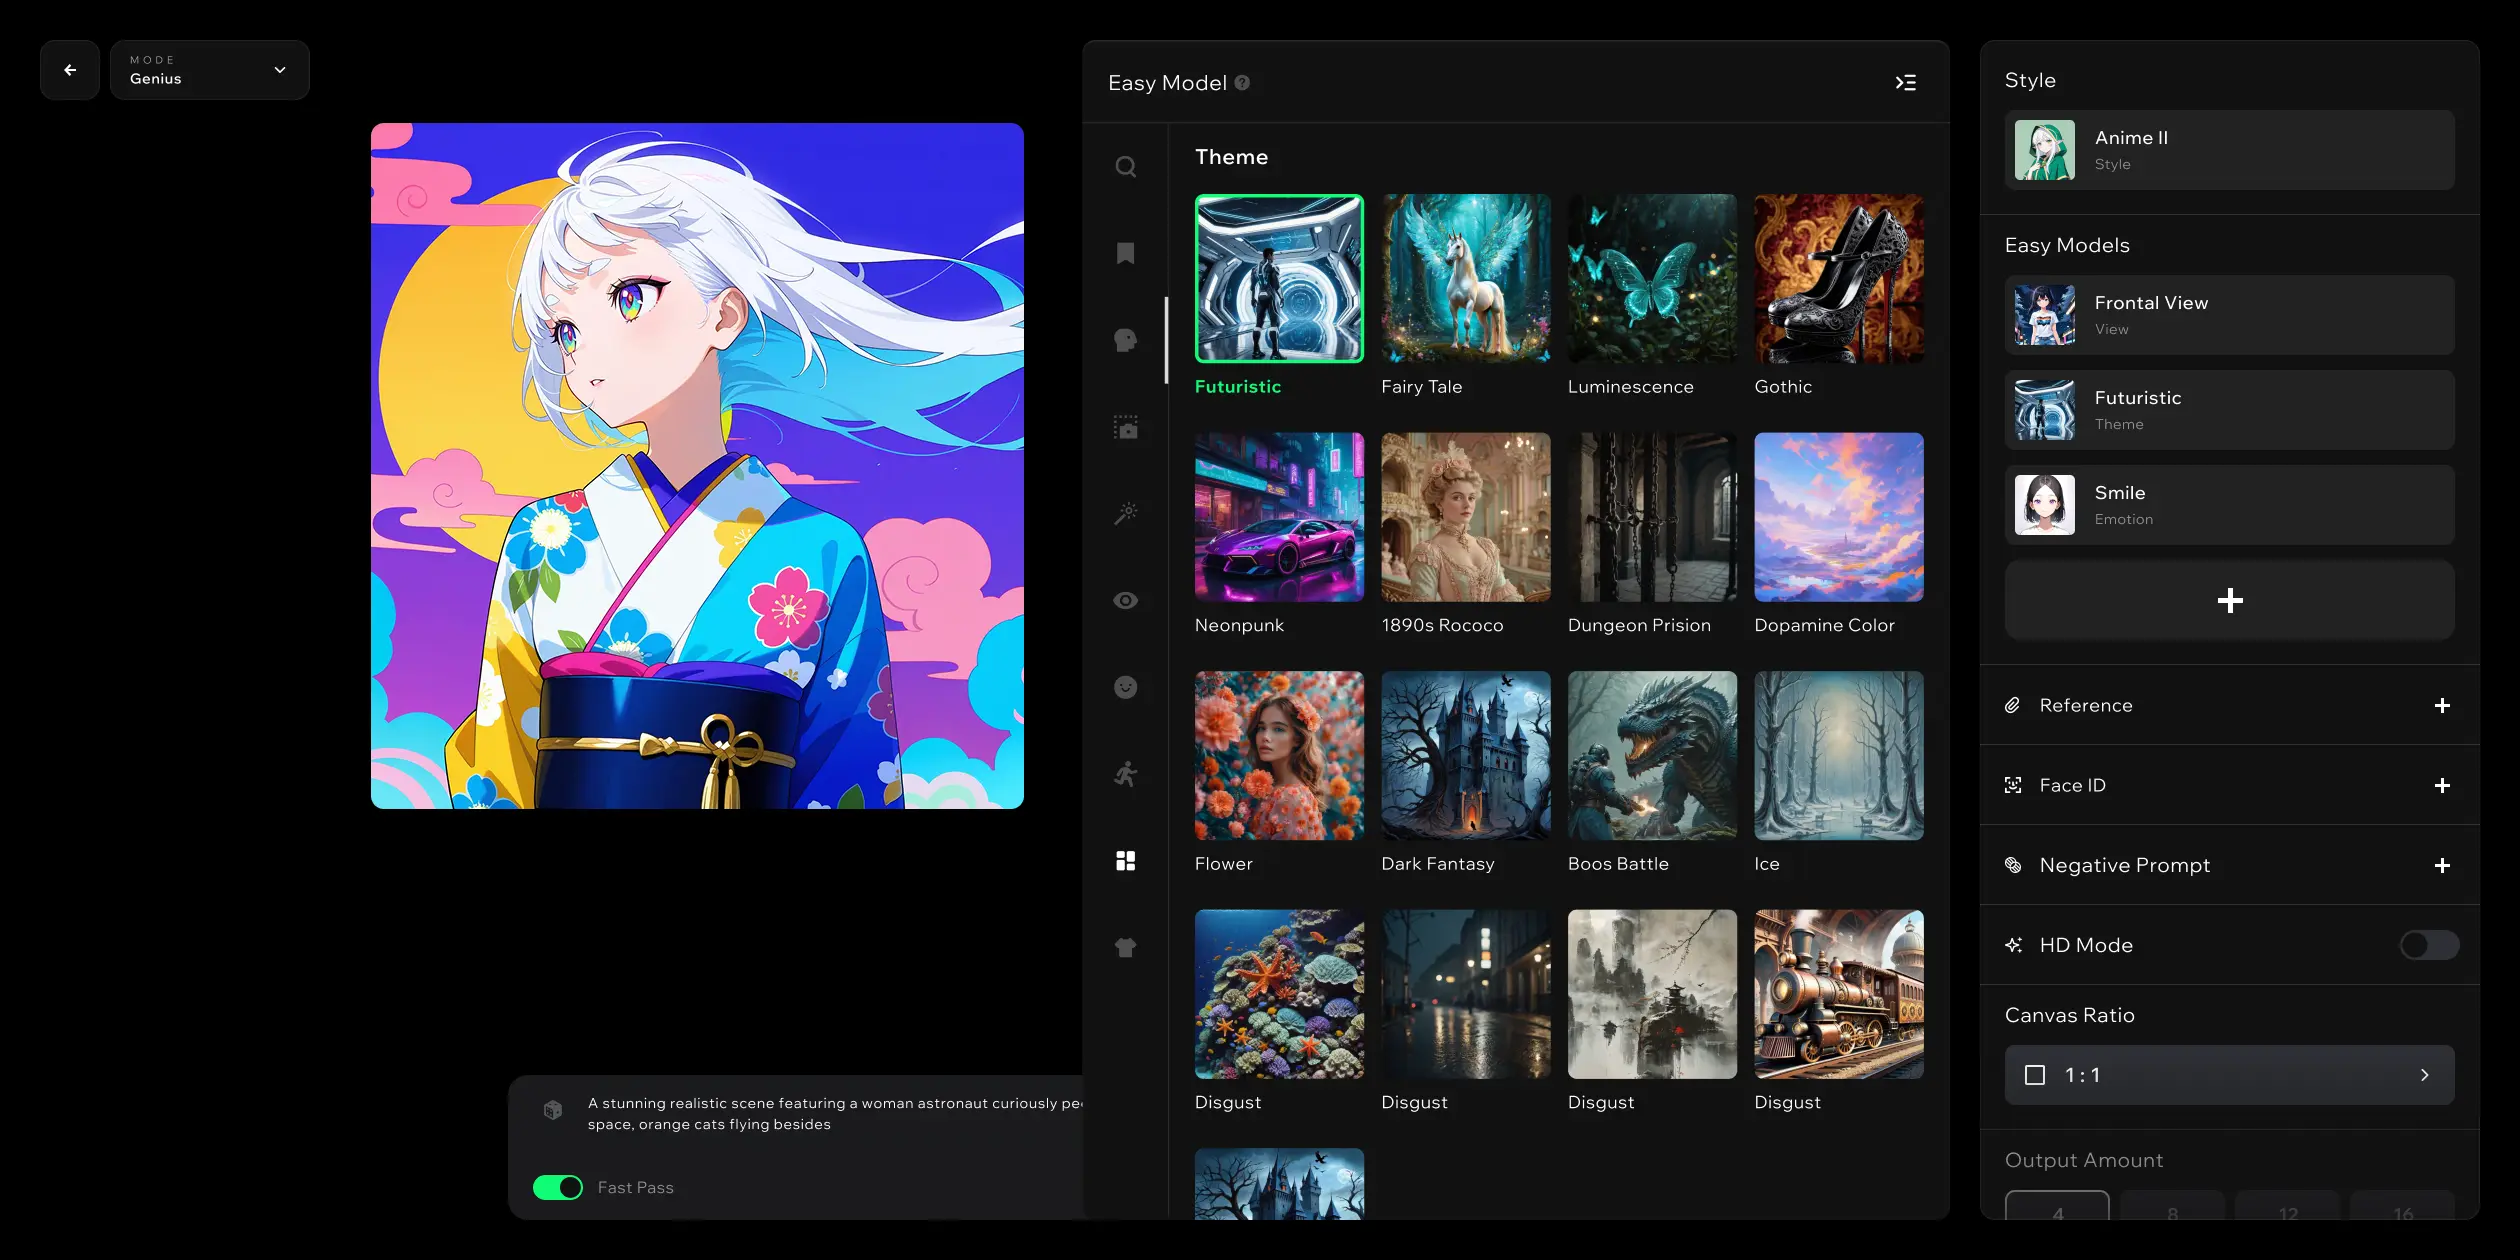This screenshot has height=1260, width=2520.
Task: Enable the HD Mode toggle
Action: pos(2428,945)
